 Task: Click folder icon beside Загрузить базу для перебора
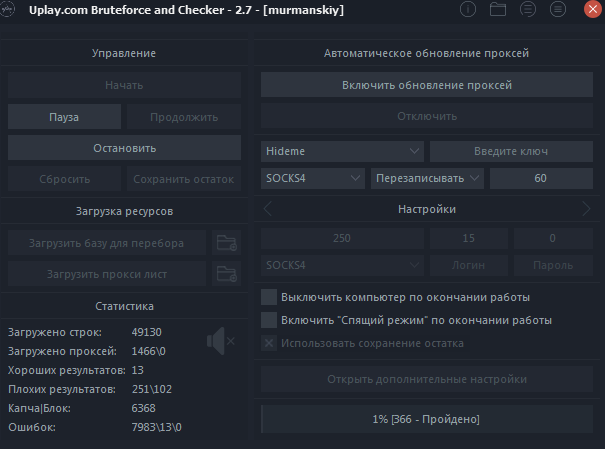point(226,243)
